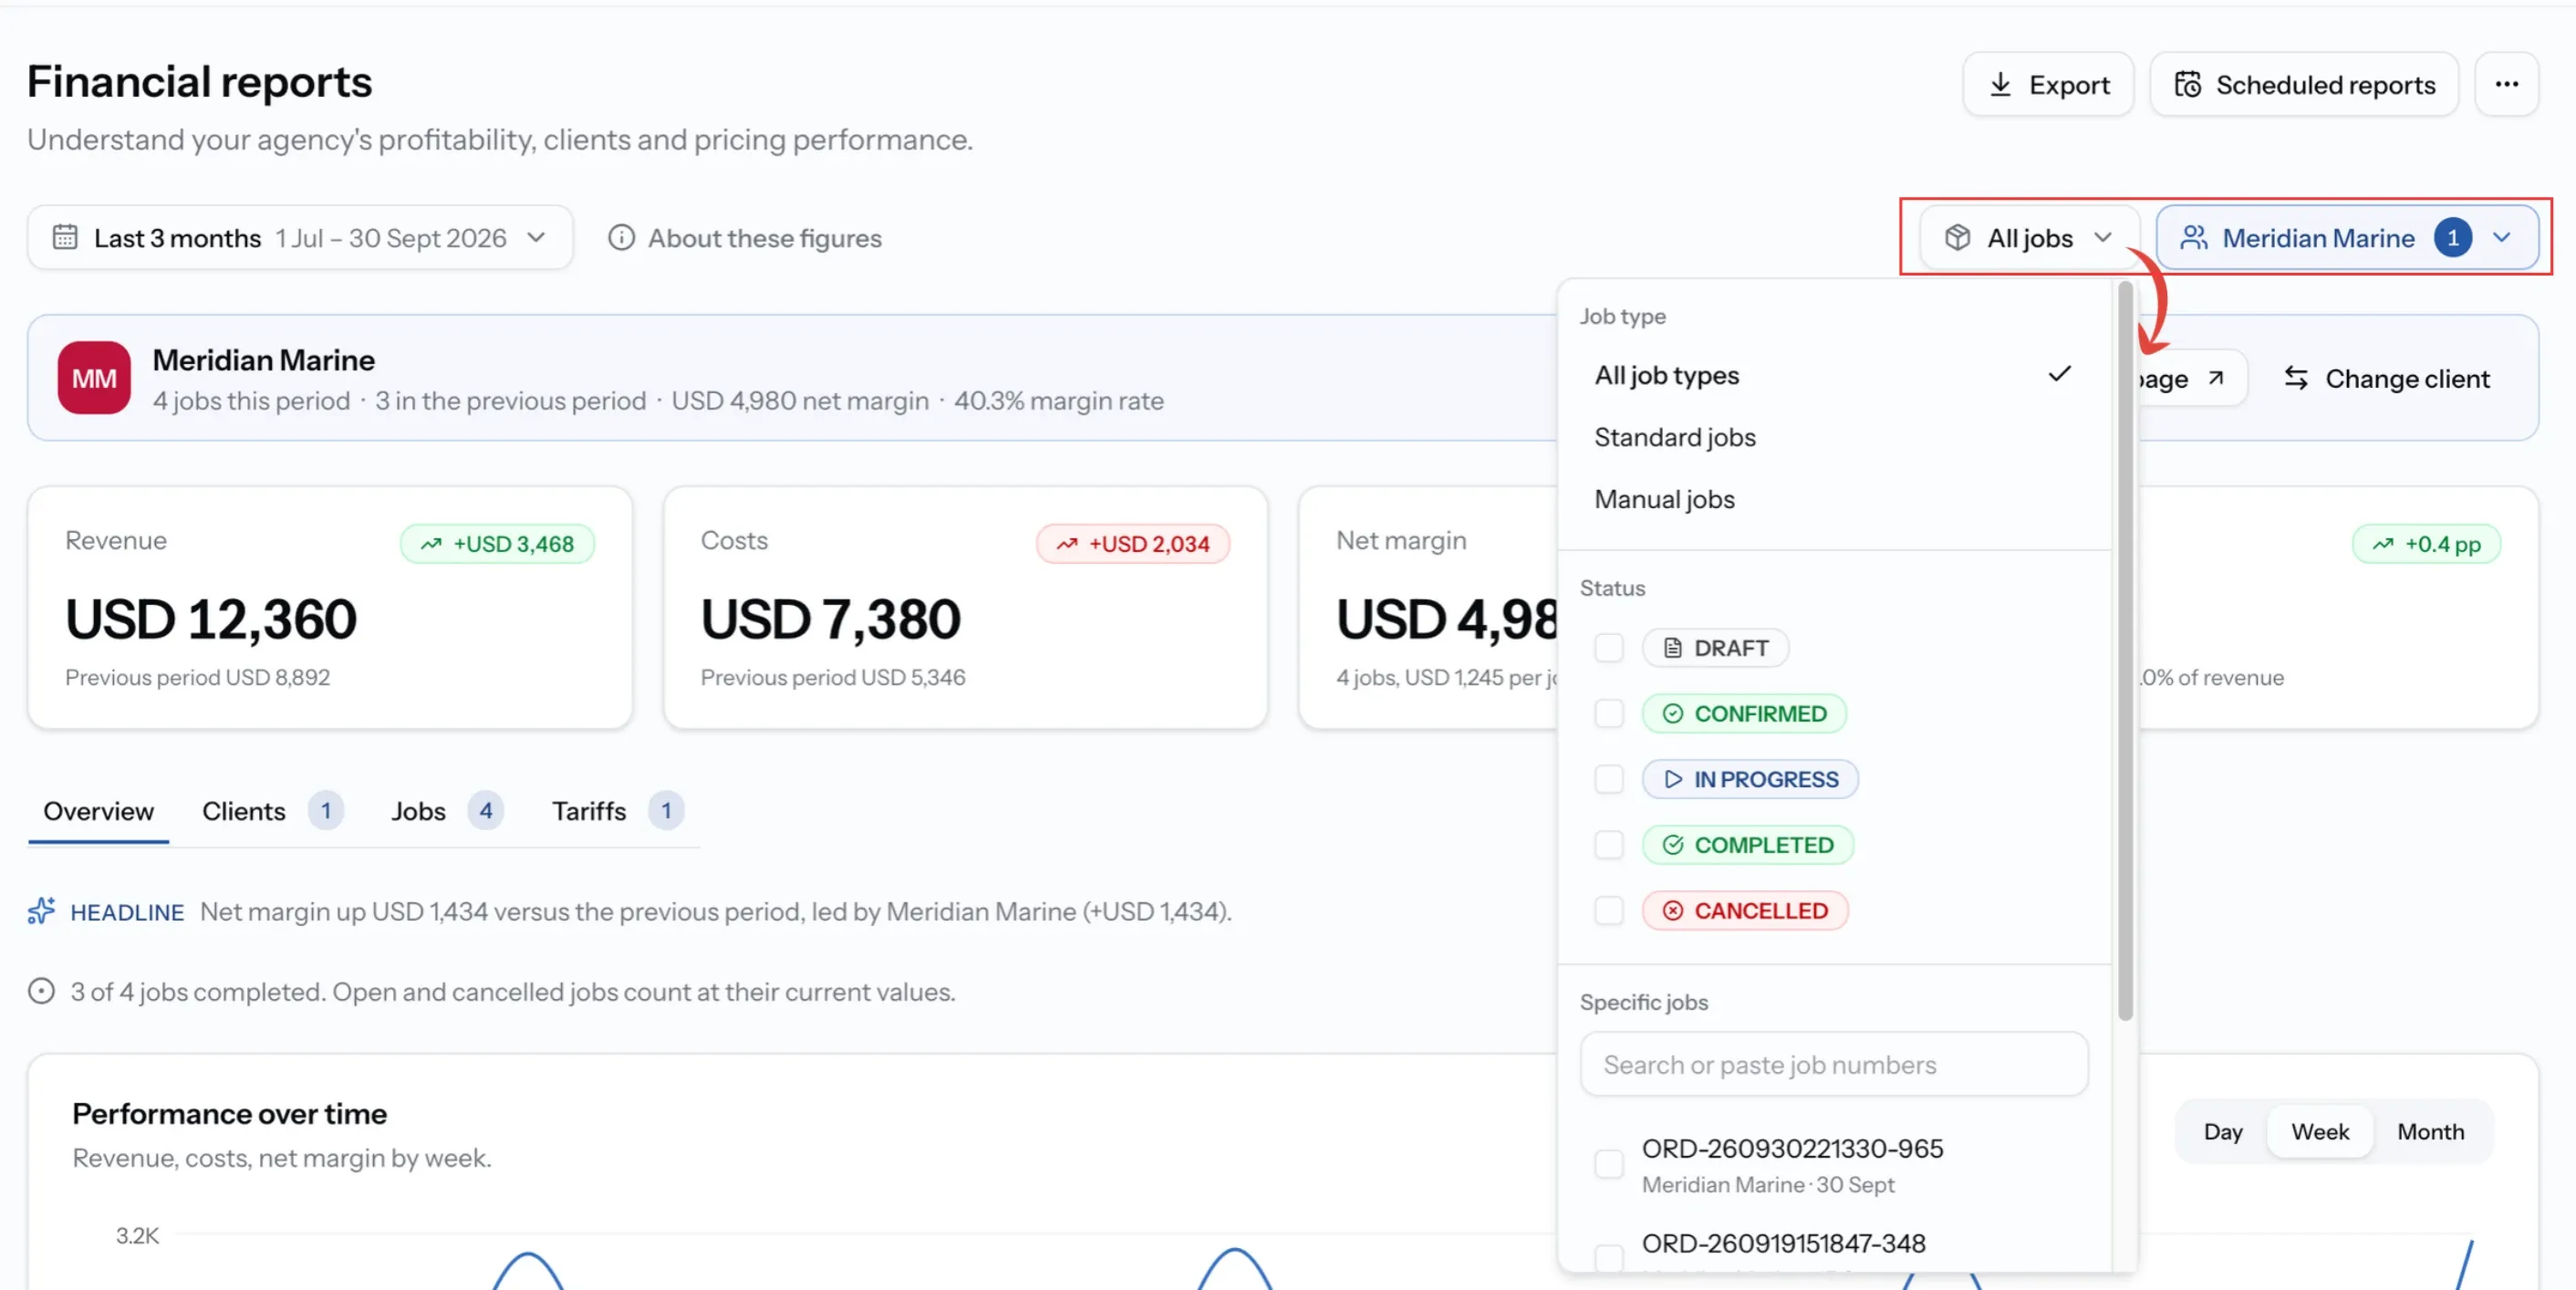Tick the CONFIRMED status checkbox
This screenshot has height=1290, width=2576.
pyautogui.click(x=1609, y=714)
